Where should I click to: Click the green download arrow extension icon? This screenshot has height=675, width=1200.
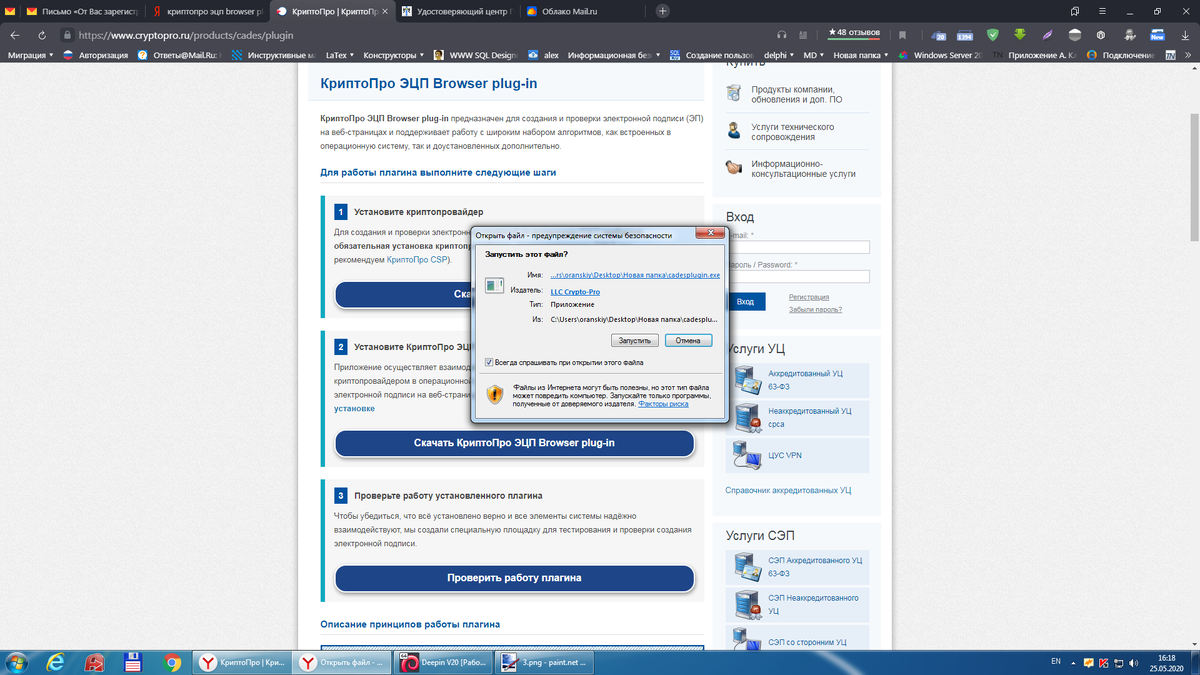click(1019, 34)
